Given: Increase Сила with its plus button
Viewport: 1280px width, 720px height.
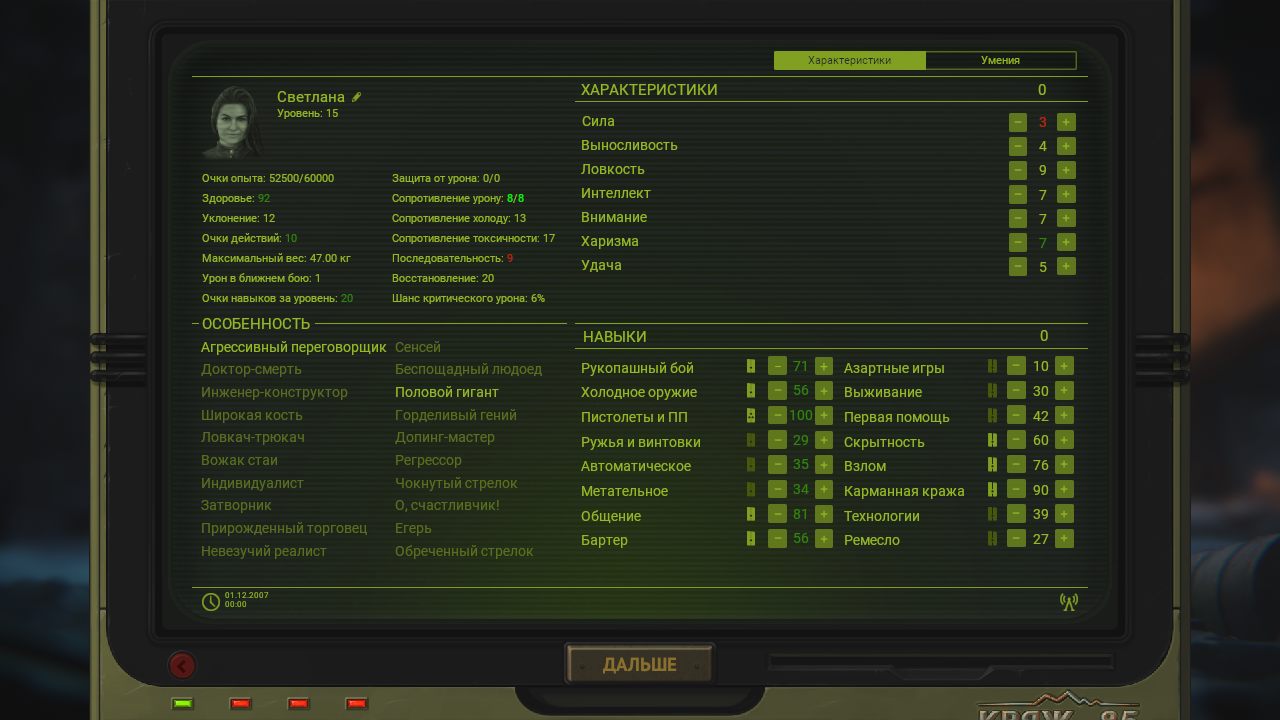Looking at the screenshot, I should click(1064, 122).
